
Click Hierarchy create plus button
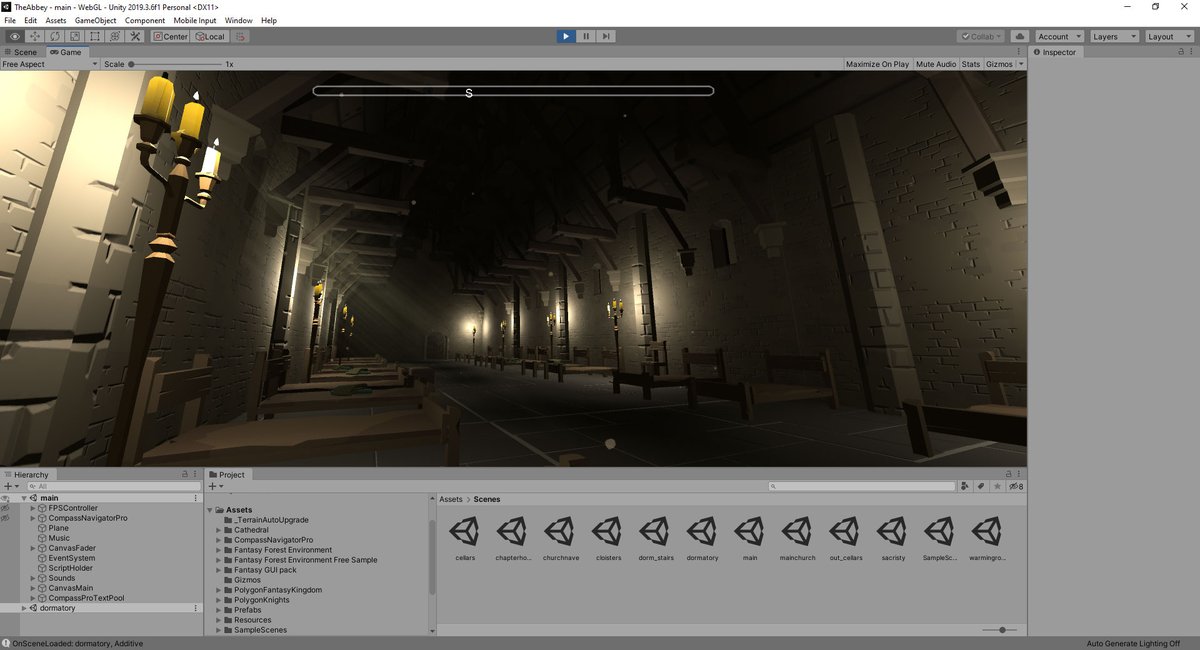pos(11,486)
